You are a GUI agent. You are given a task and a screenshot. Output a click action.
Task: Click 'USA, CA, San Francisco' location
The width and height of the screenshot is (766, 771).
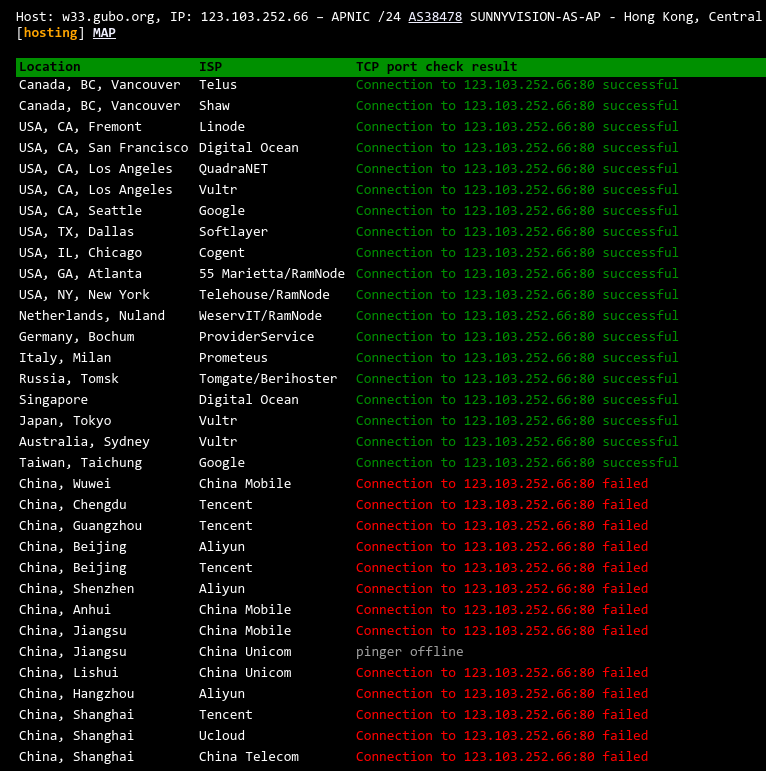click(103, 148)
